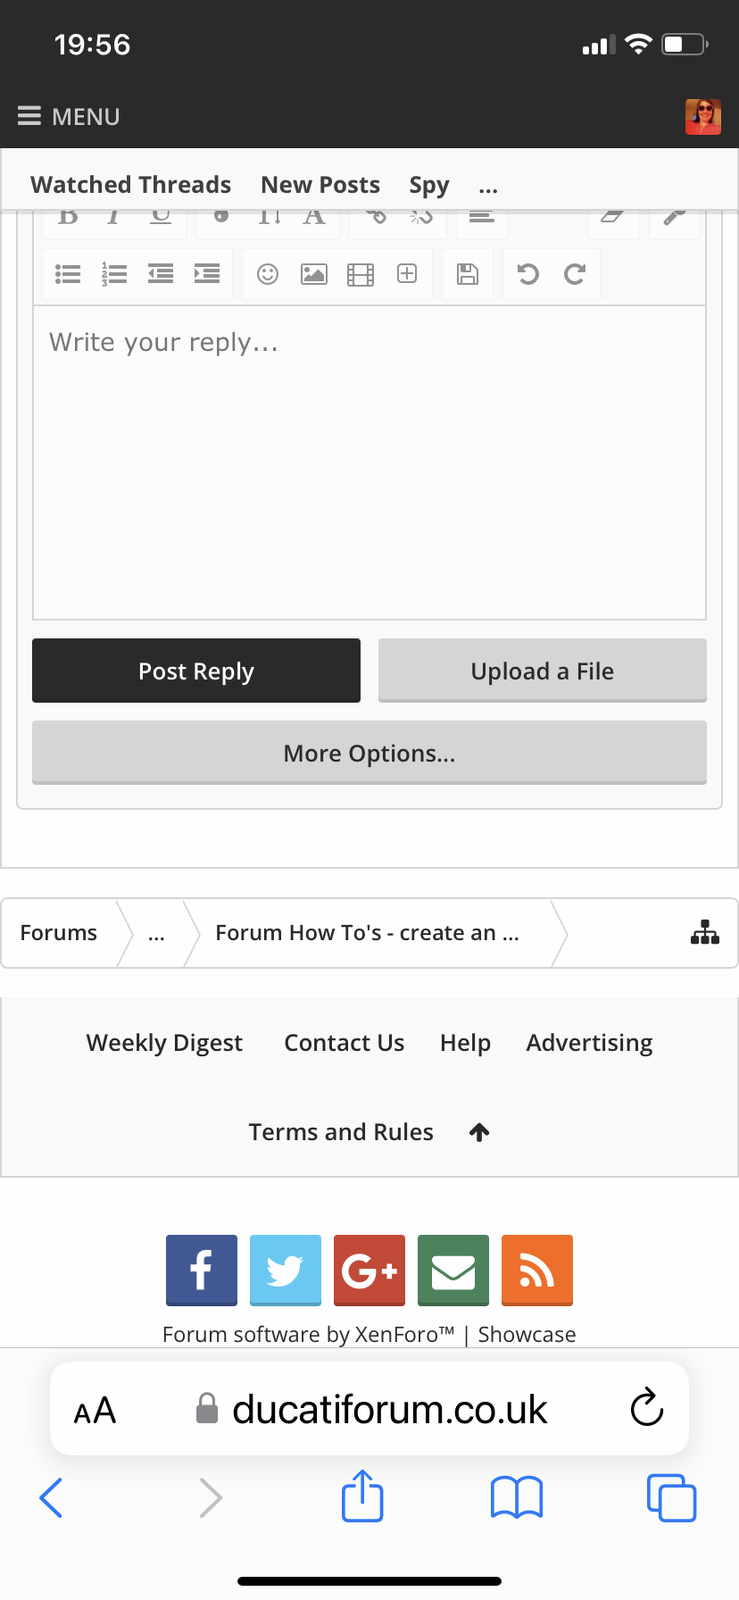Redo the last edit
This screenshot has width=739, height=1600.
pyautogui.click(x=574, y=274)
